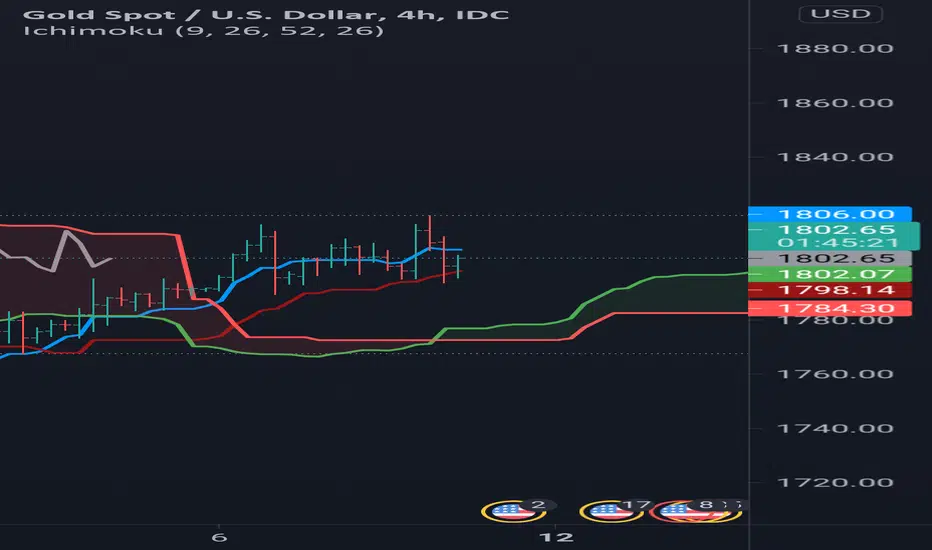Screen dimensions: 932x550
Task: Click the dark red 1798.14 price label
Action: point(830,290)
